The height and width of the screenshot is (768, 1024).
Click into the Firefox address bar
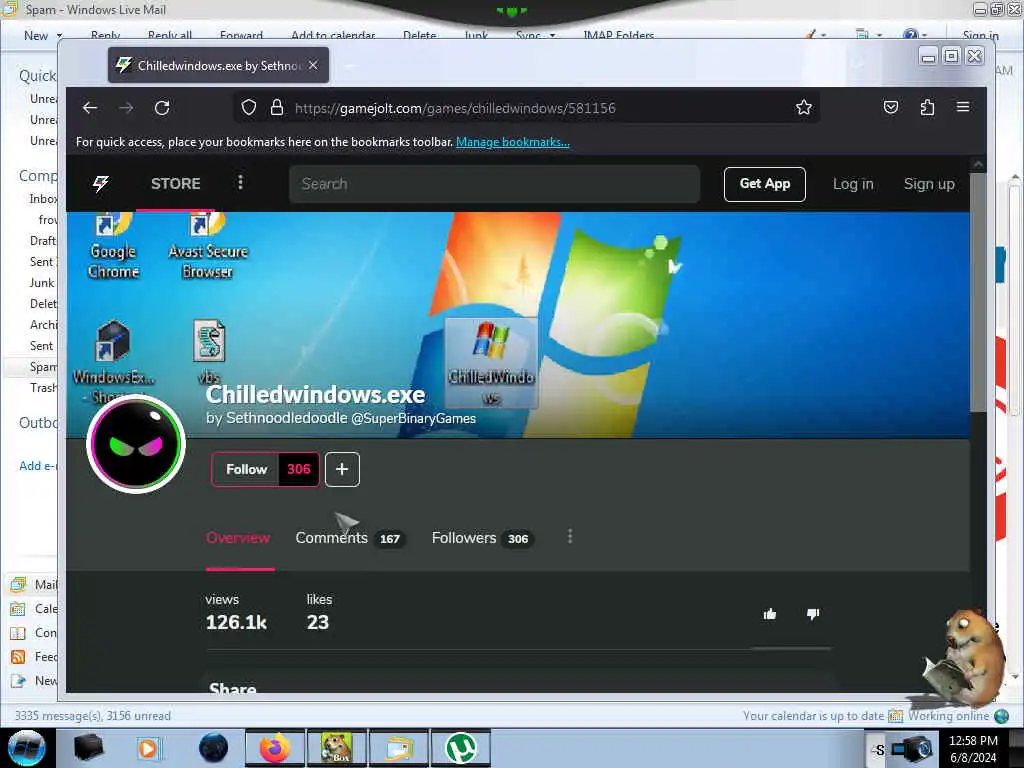pyautogui.click(x=526, y=108)
